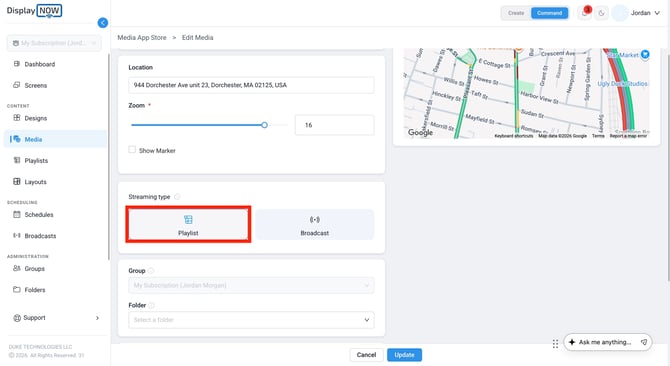The height and width of the screenshot is (366, 670).
Task: Click the Broadcasts sidebar icon
Action: 17,235
